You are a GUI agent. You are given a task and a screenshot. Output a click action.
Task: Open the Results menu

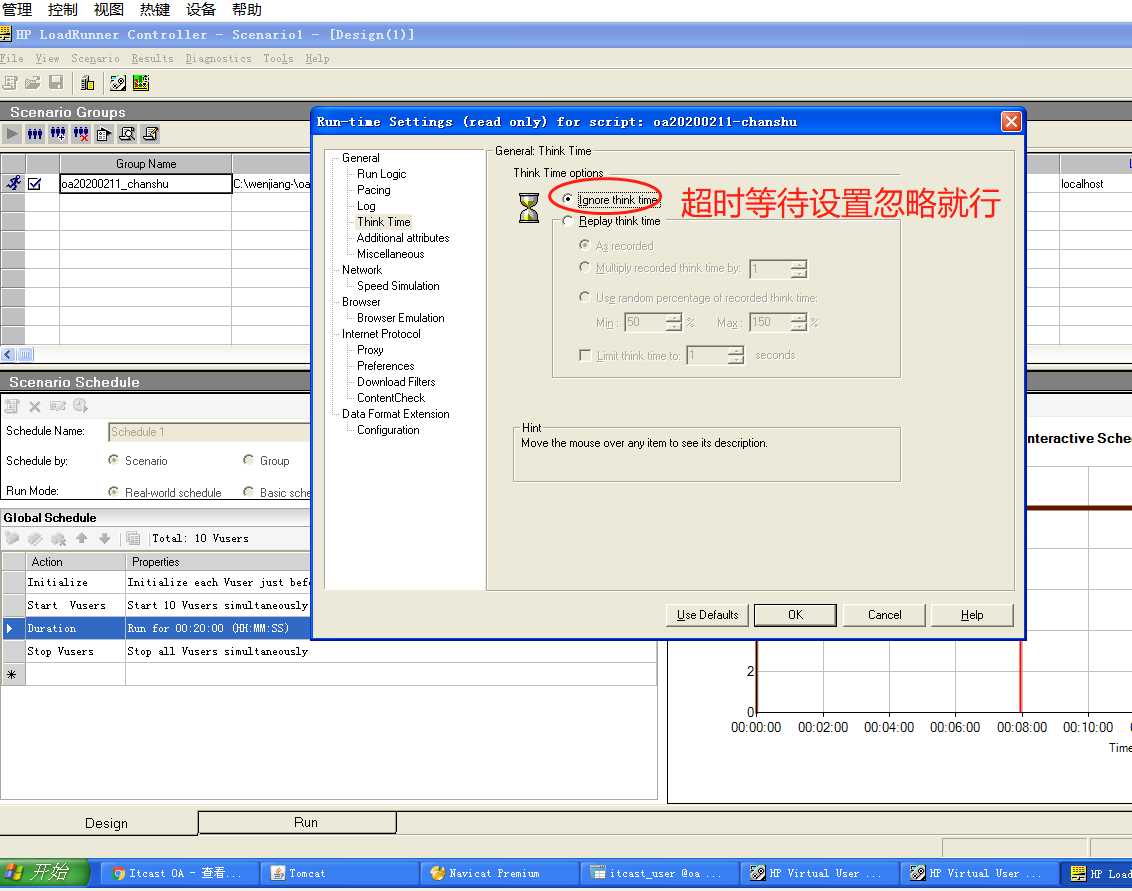pos(152,58)
